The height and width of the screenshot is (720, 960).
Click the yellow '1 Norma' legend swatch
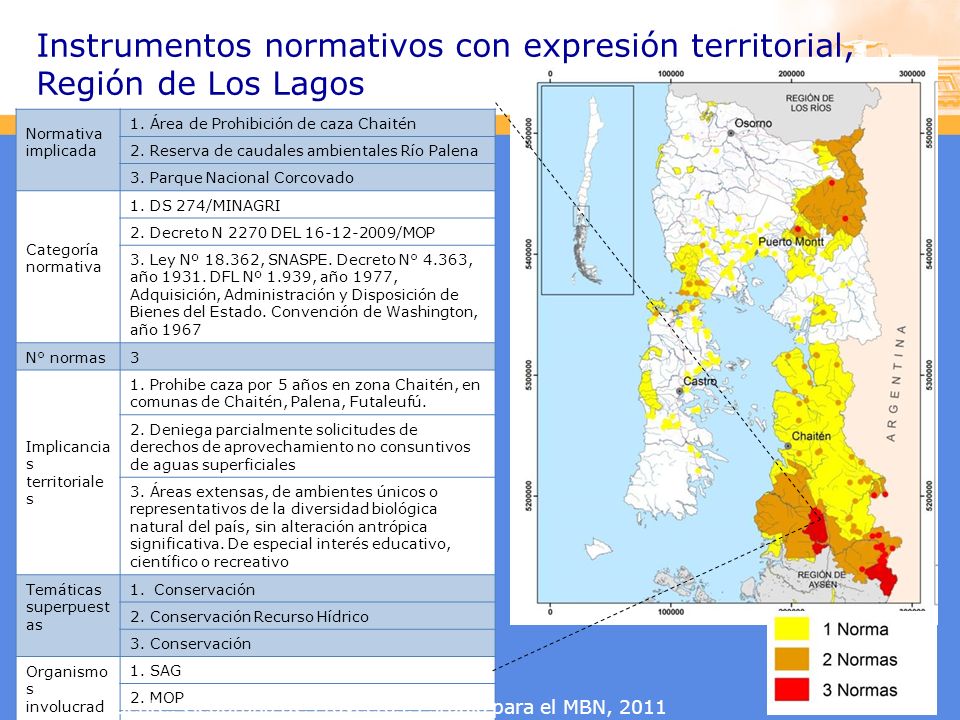click(792, 629)
